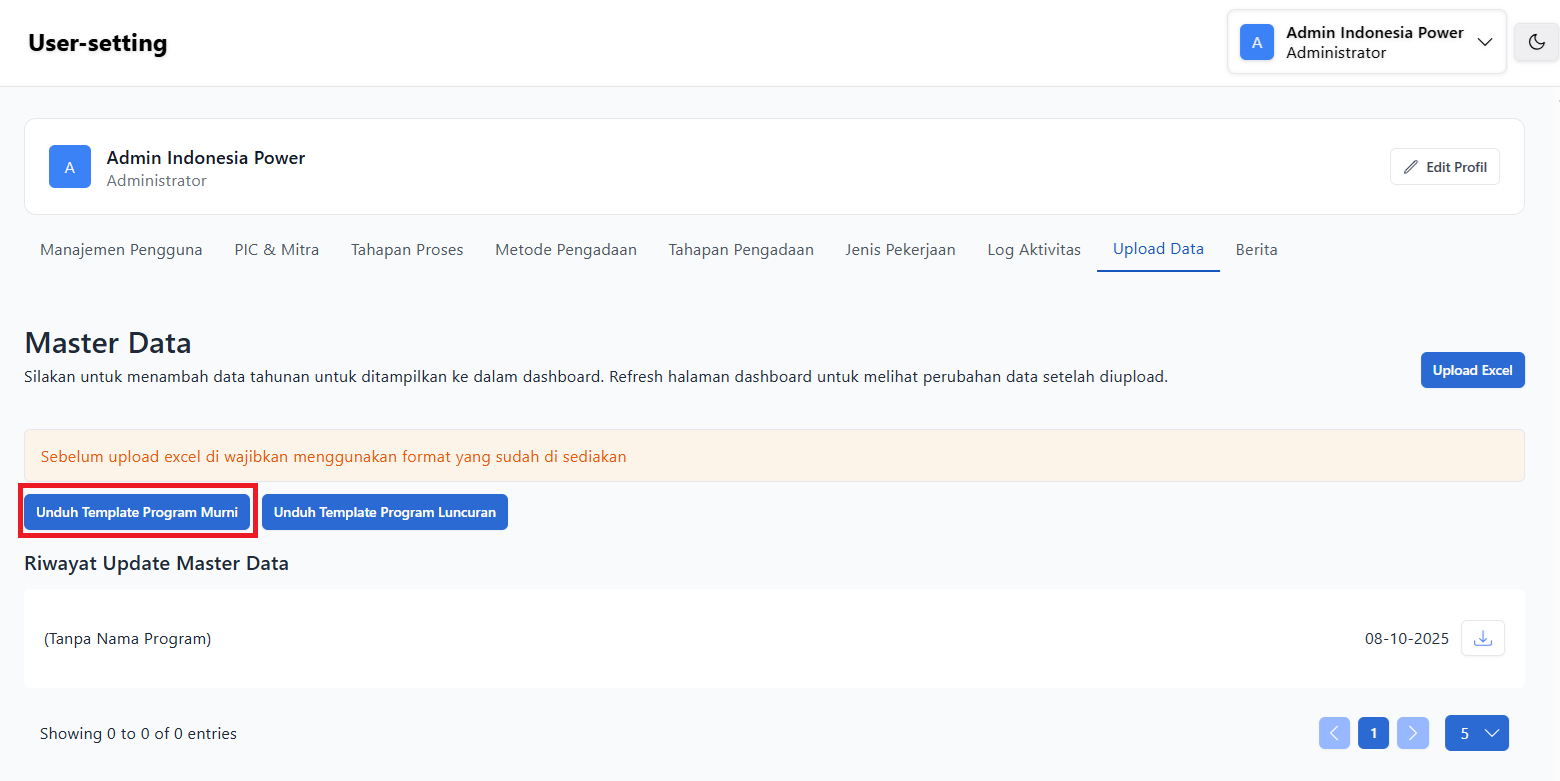This screenshot has height=781, width=1560.
Task: Switch to the Manajemen Pengguna tab
Action: coord(121,250)
